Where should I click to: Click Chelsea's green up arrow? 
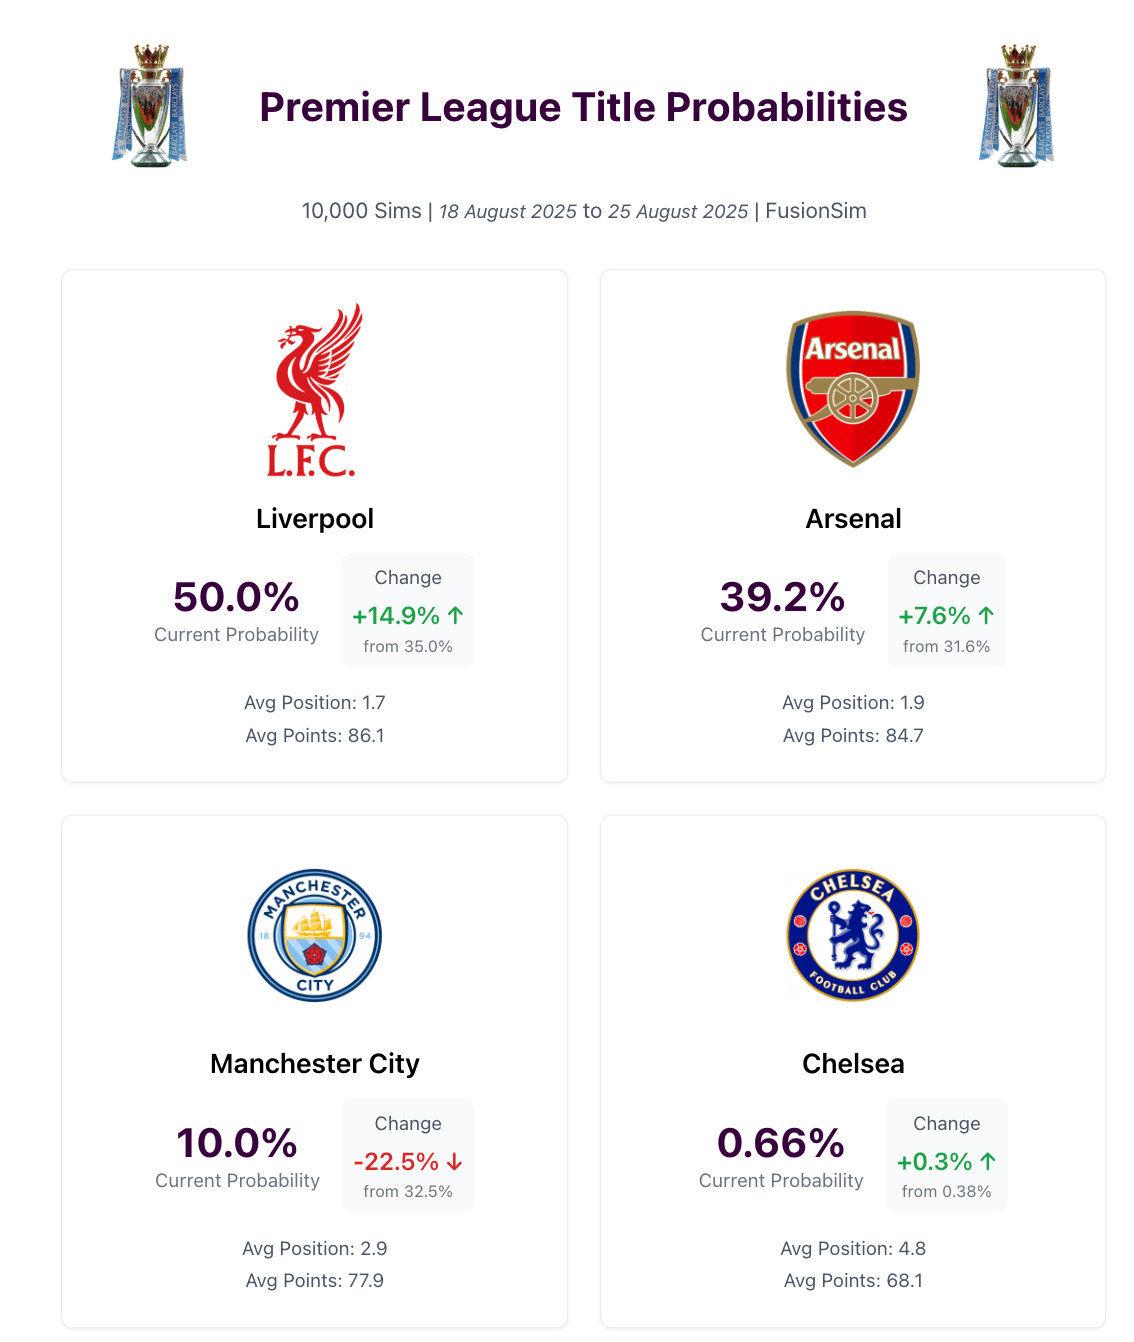(988, 1162)
